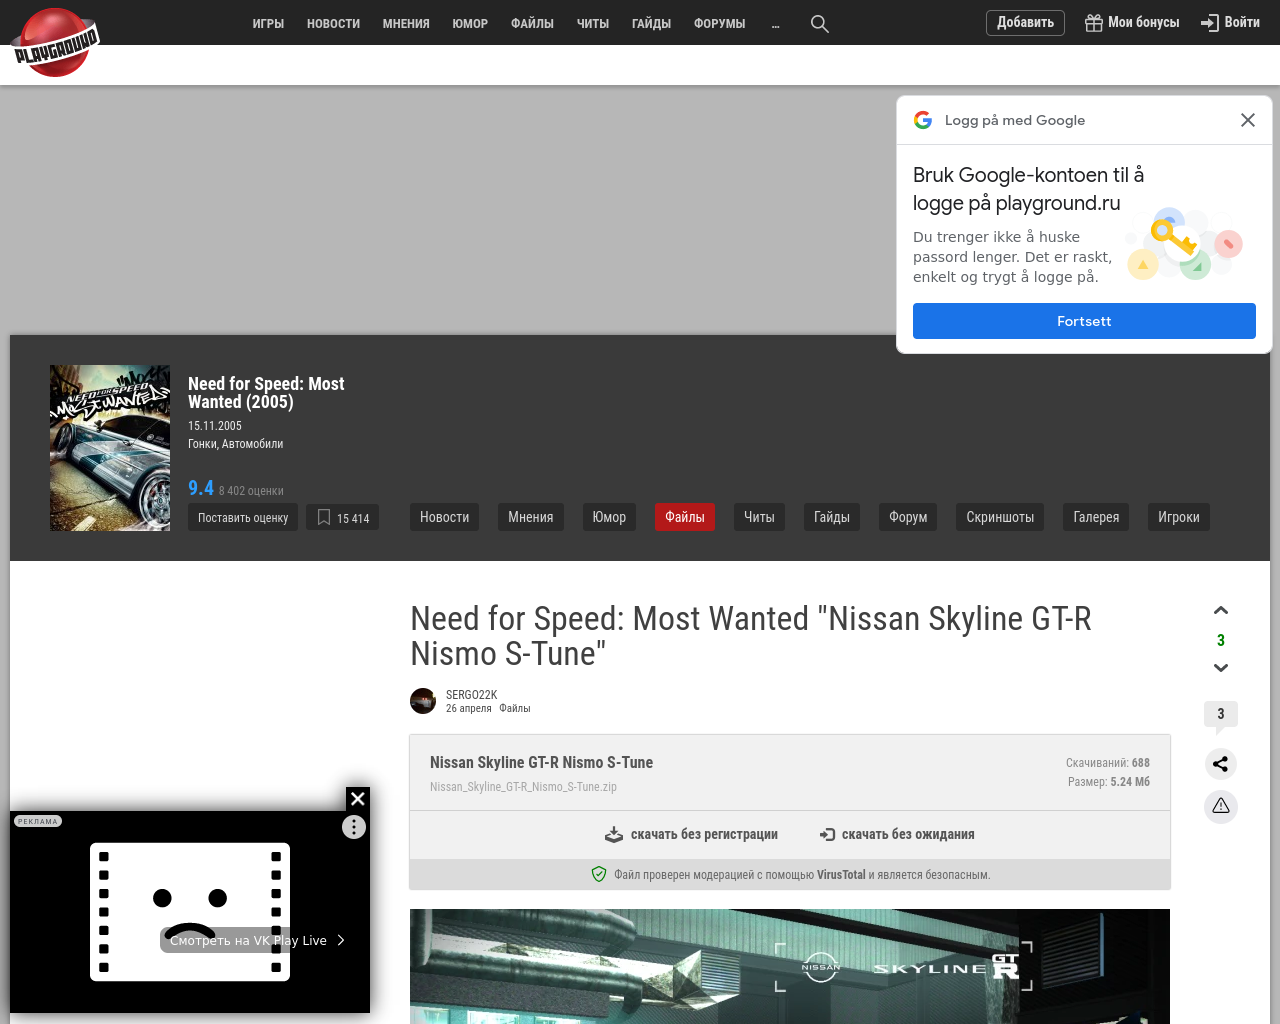
Task: Click the Most Wanted cover thumbnail
Action: point(110,448)
